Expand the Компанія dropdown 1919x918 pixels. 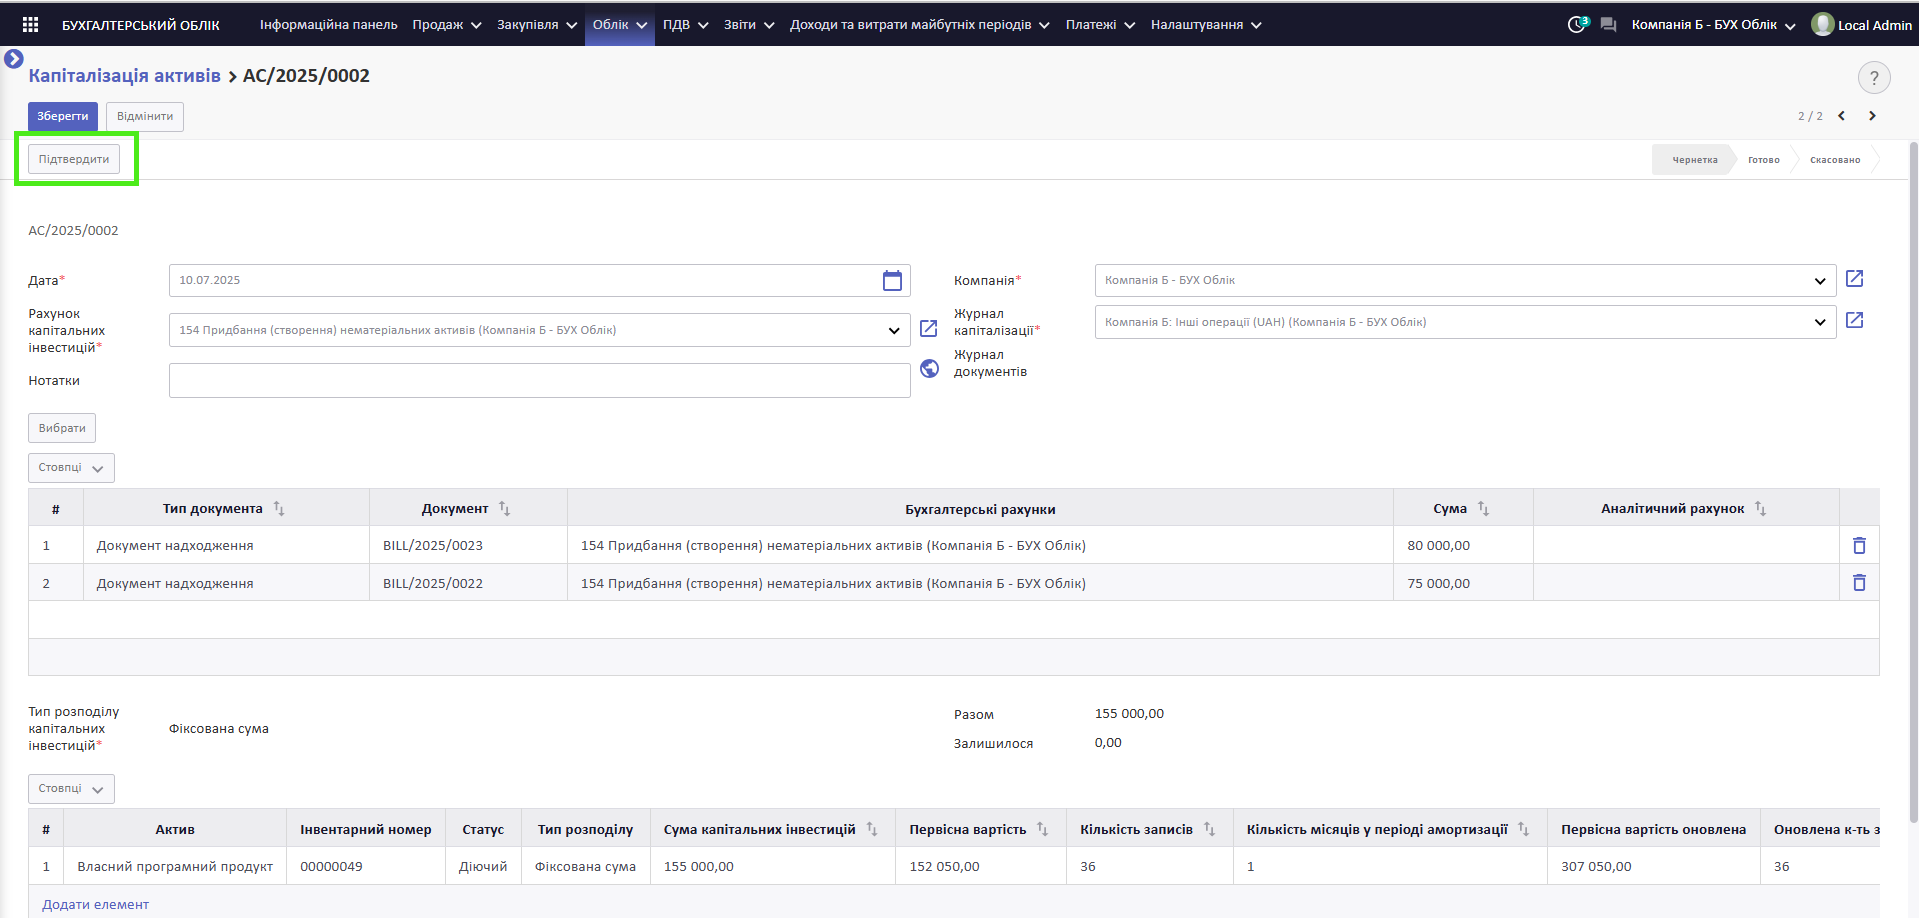coord(1820,281)
